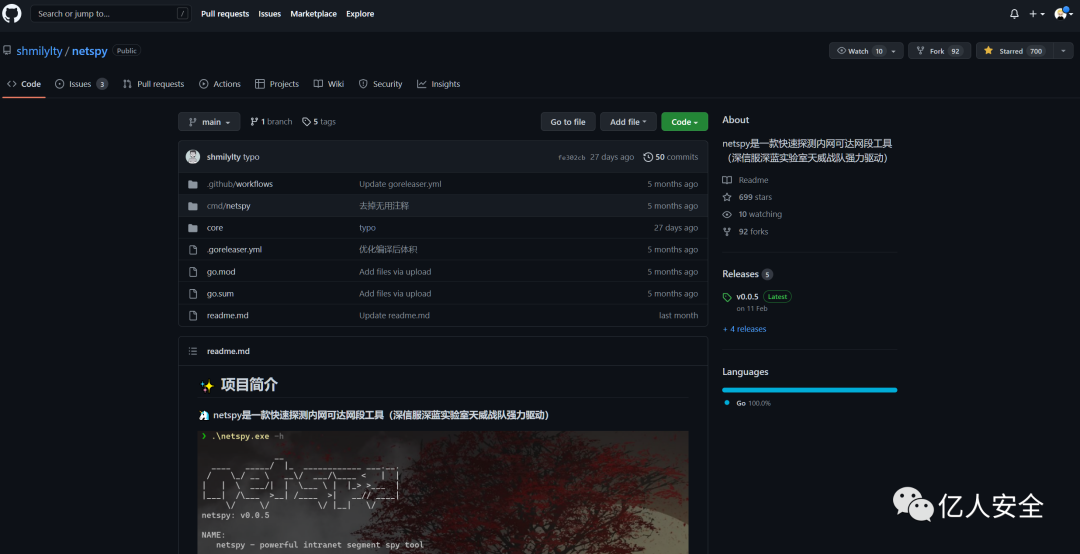1080x554 pixels.
Task: Switch to the repository Pull requests tab
Action: 154,84
